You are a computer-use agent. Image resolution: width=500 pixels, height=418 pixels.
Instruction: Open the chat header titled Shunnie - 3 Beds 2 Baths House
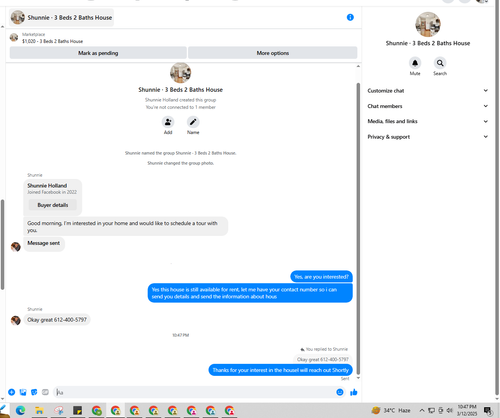pyautogui.click(x=62, y=17)
